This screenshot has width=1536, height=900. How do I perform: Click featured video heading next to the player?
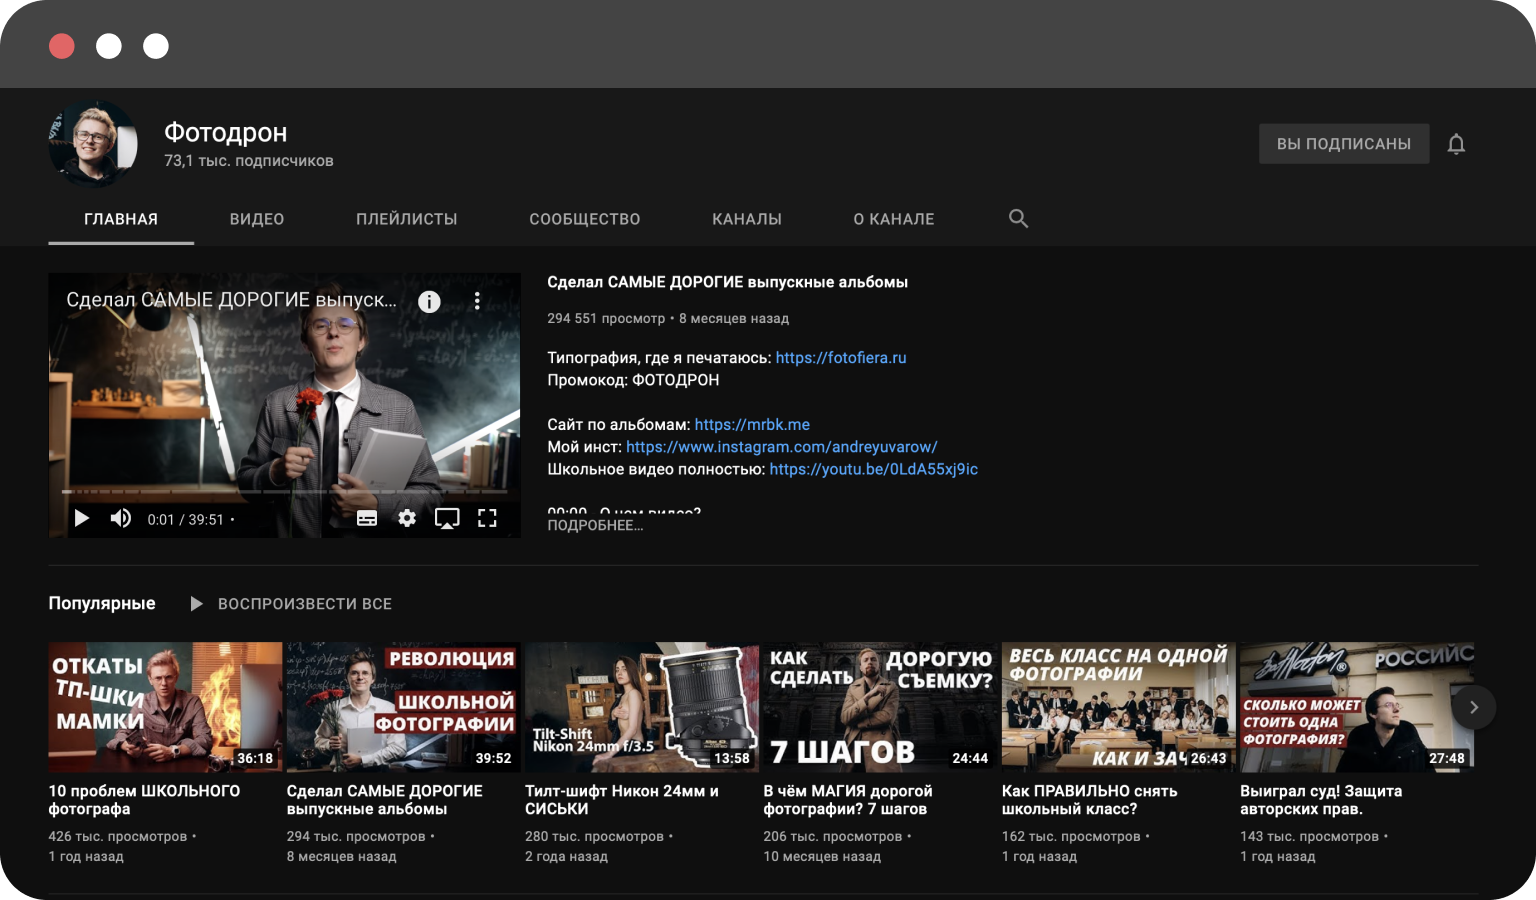coord(728,282)
